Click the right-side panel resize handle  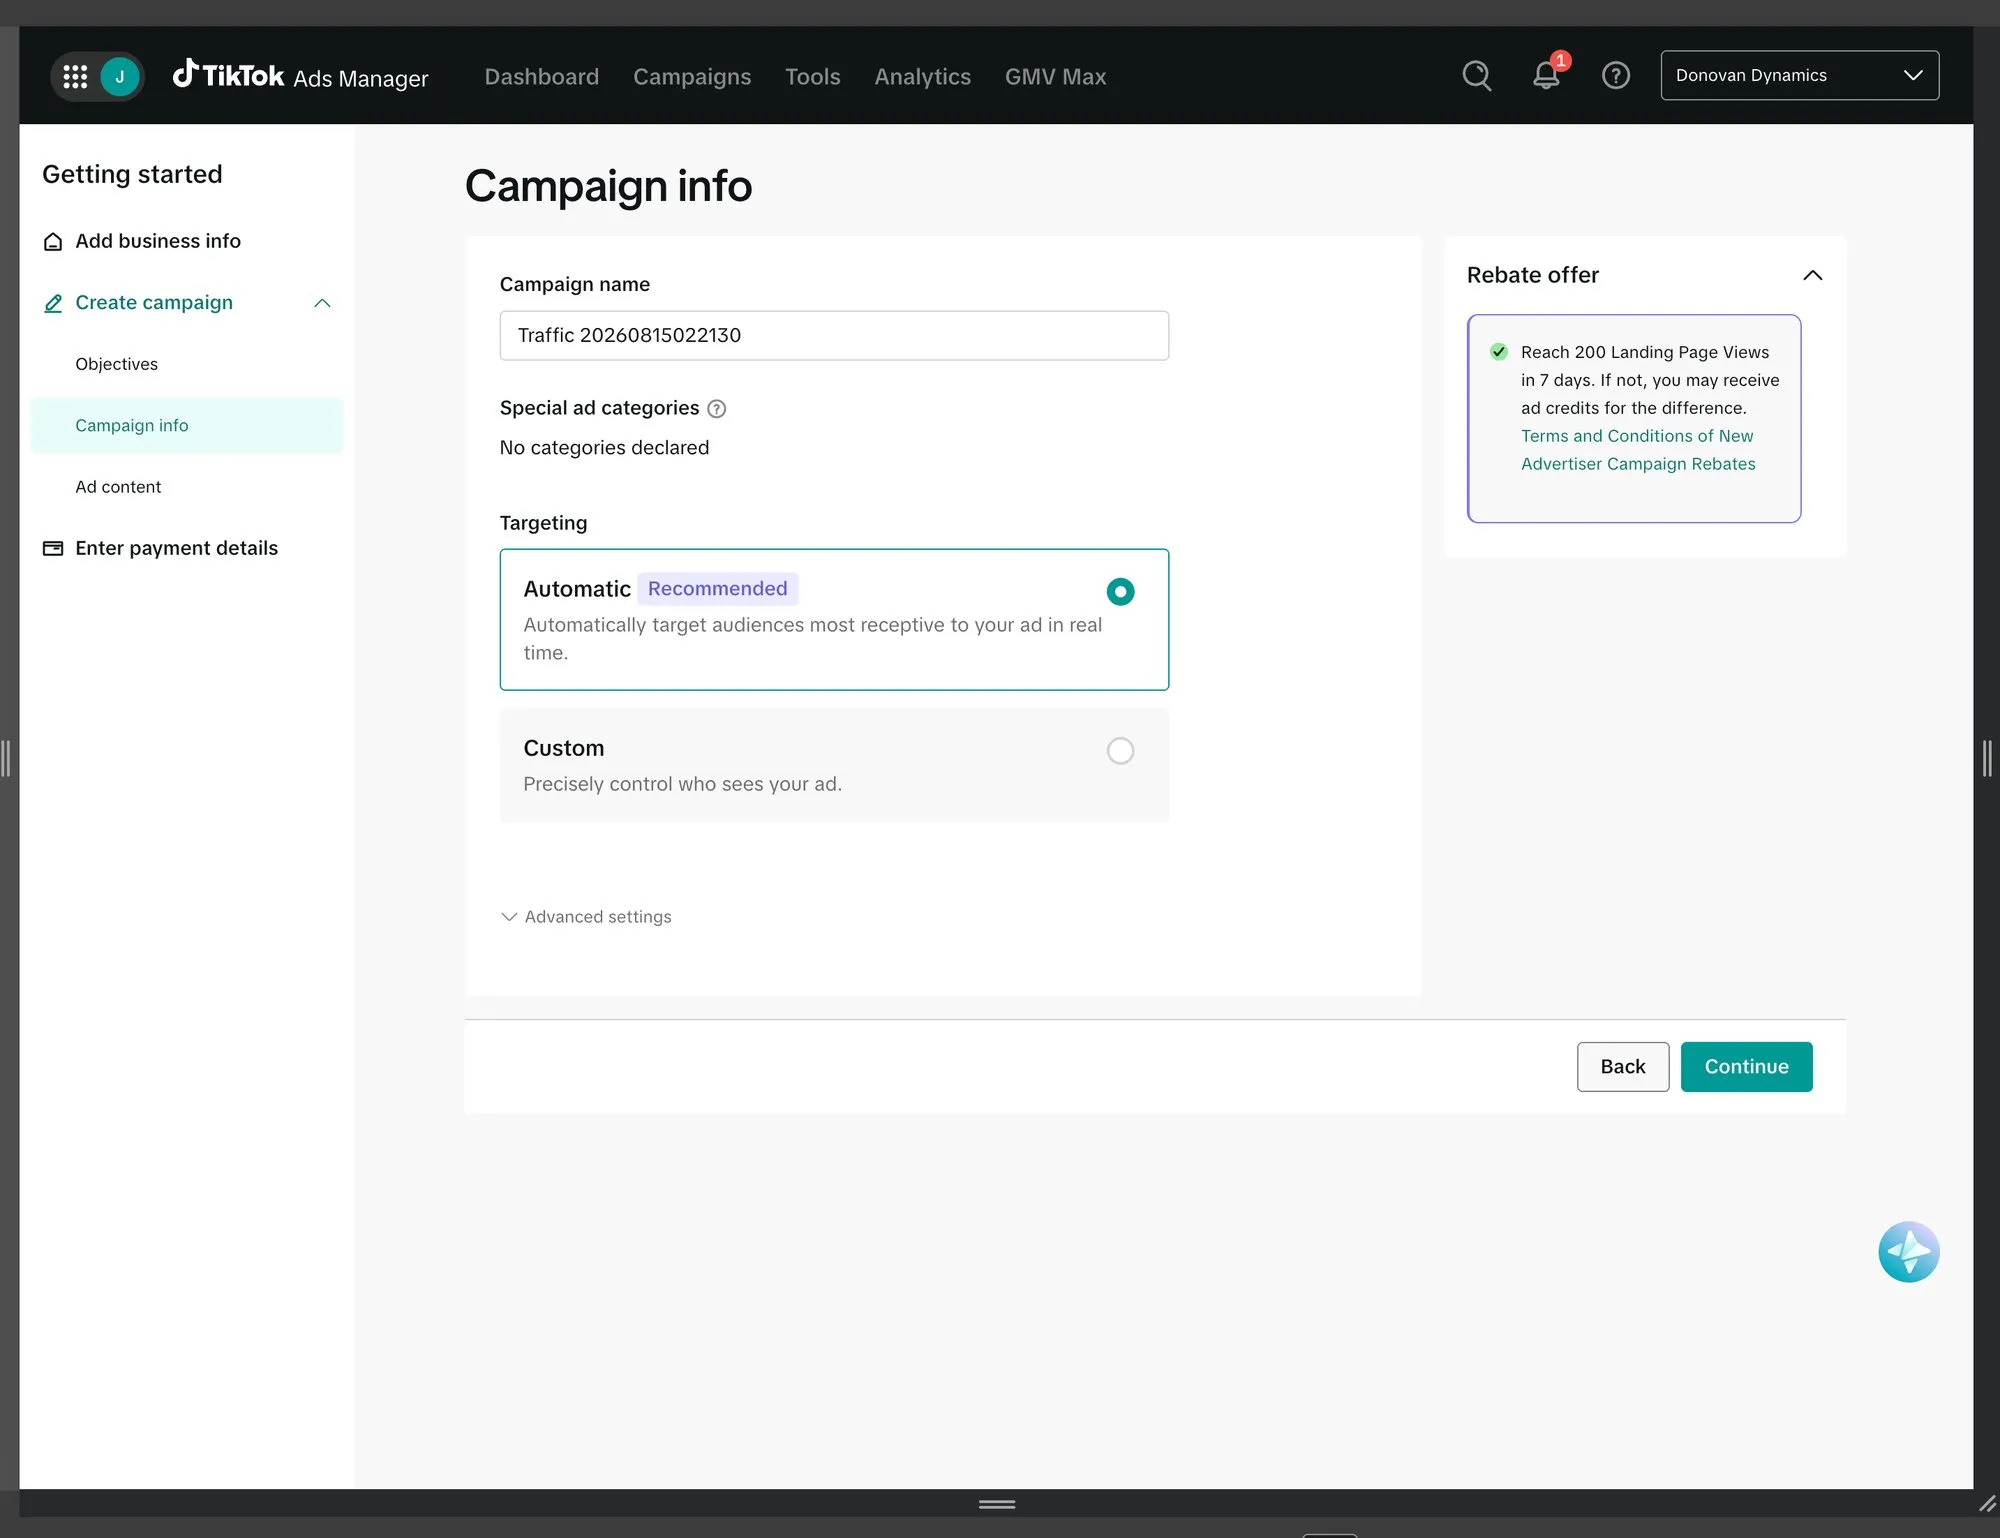tap(1987, 758)
